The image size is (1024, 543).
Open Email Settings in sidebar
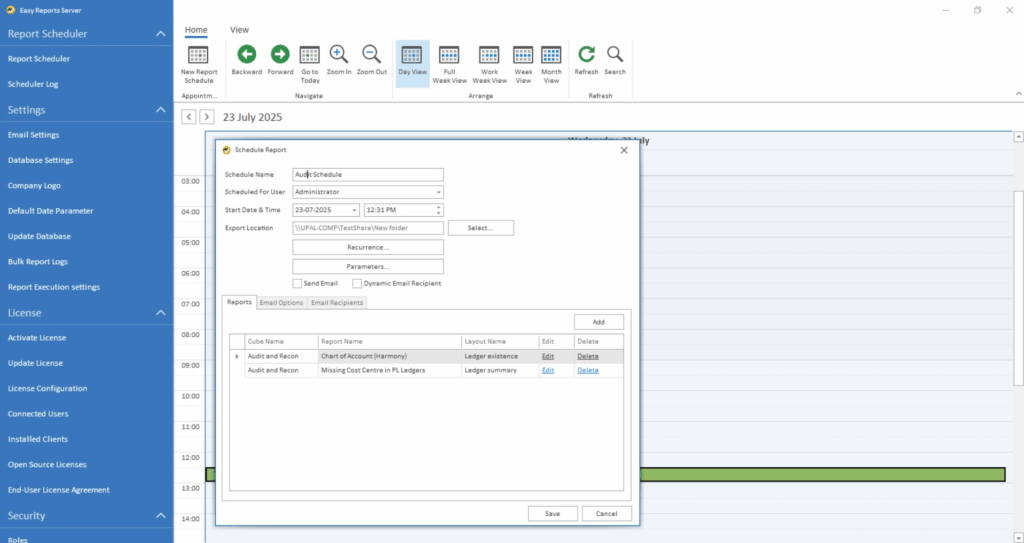pos(33,135)
